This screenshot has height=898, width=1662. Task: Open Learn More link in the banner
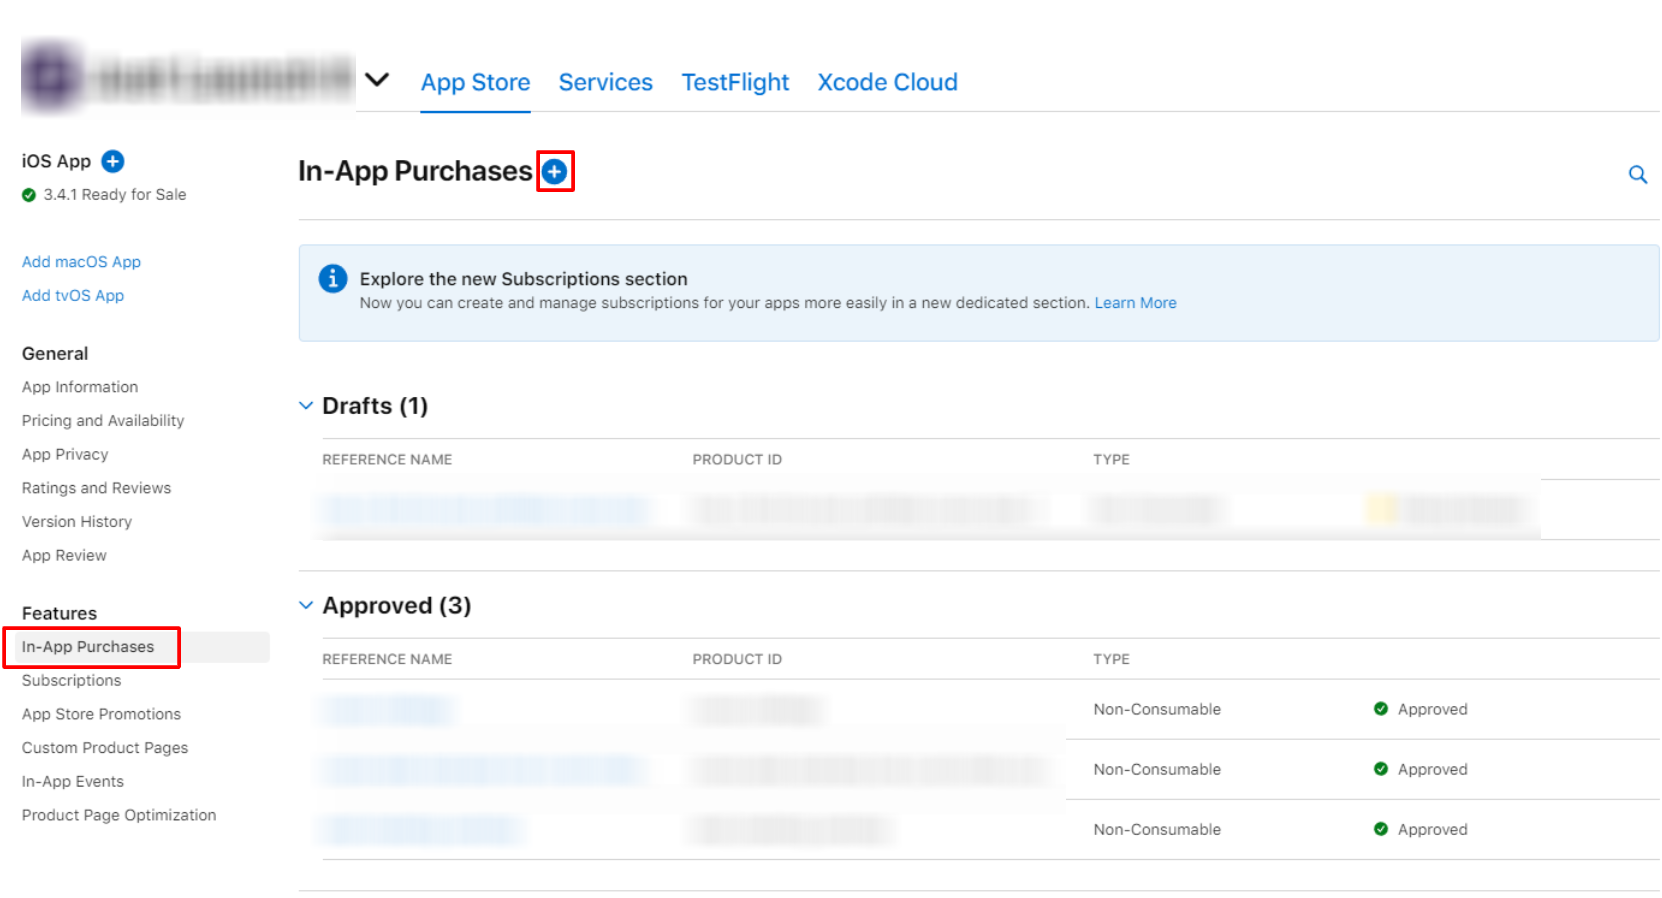(x=1135, y=303)
